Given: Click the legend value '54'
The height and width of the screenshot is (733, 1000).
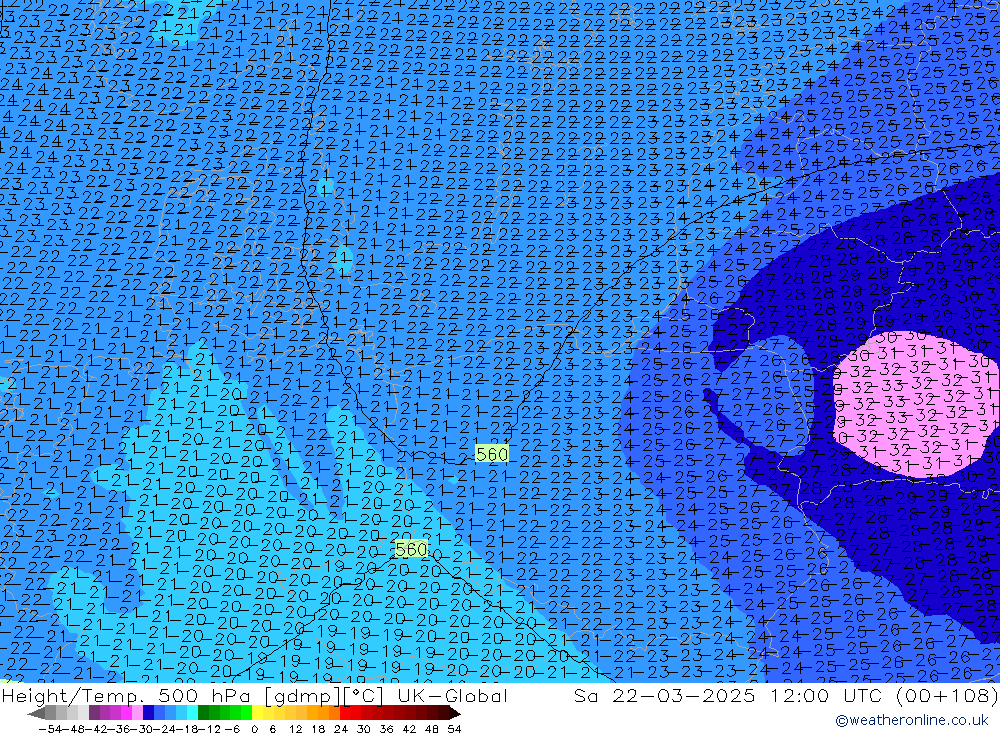Looking at the screenshot, I should pos(454,729).
